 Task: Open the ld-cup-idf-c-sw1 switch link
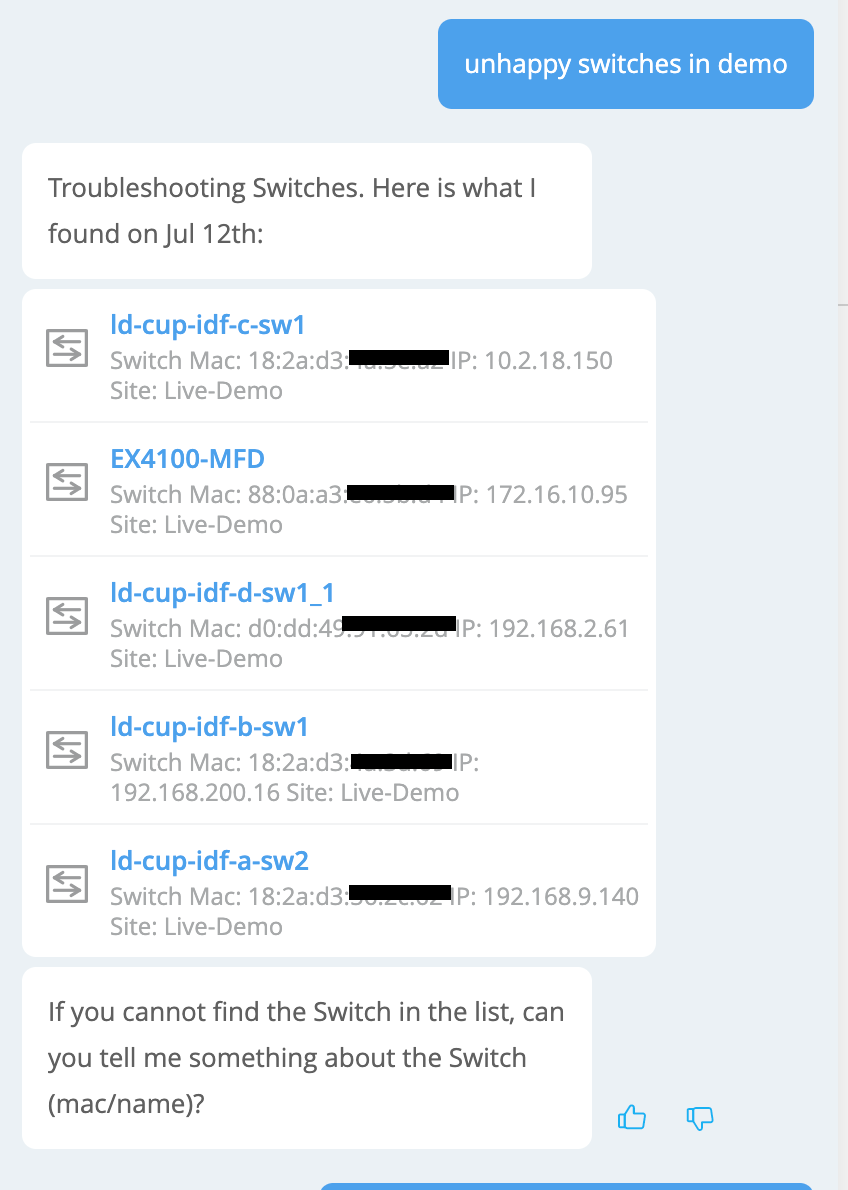coord(207,325)
